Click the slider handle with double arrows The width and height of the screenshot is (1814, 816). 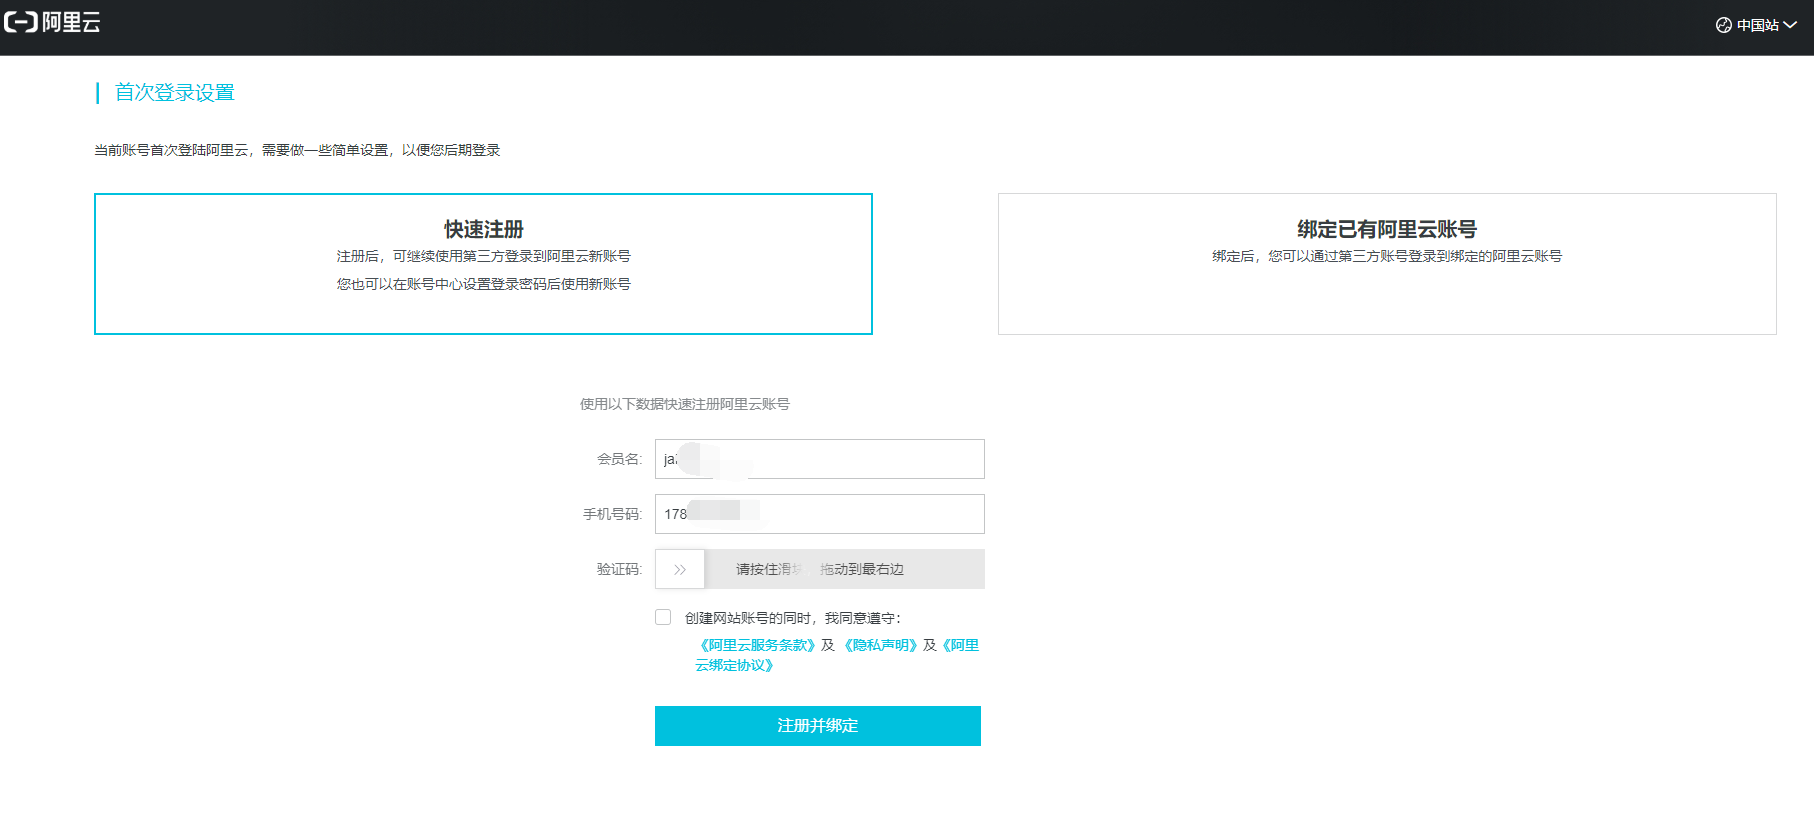pyautogui.click(x=680, y=569)
